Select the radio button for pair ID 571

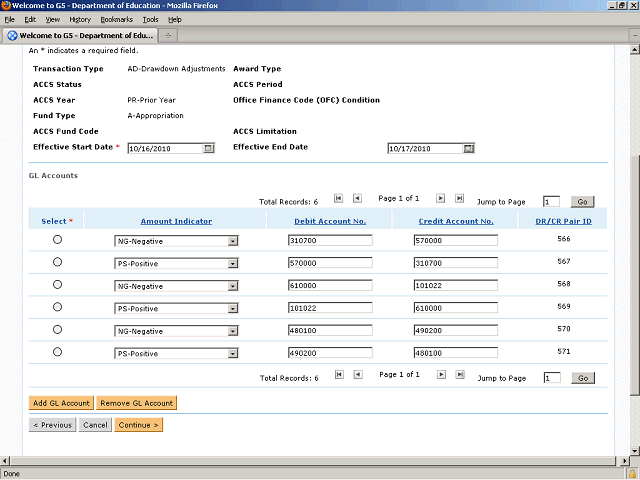tap(57, 352)
